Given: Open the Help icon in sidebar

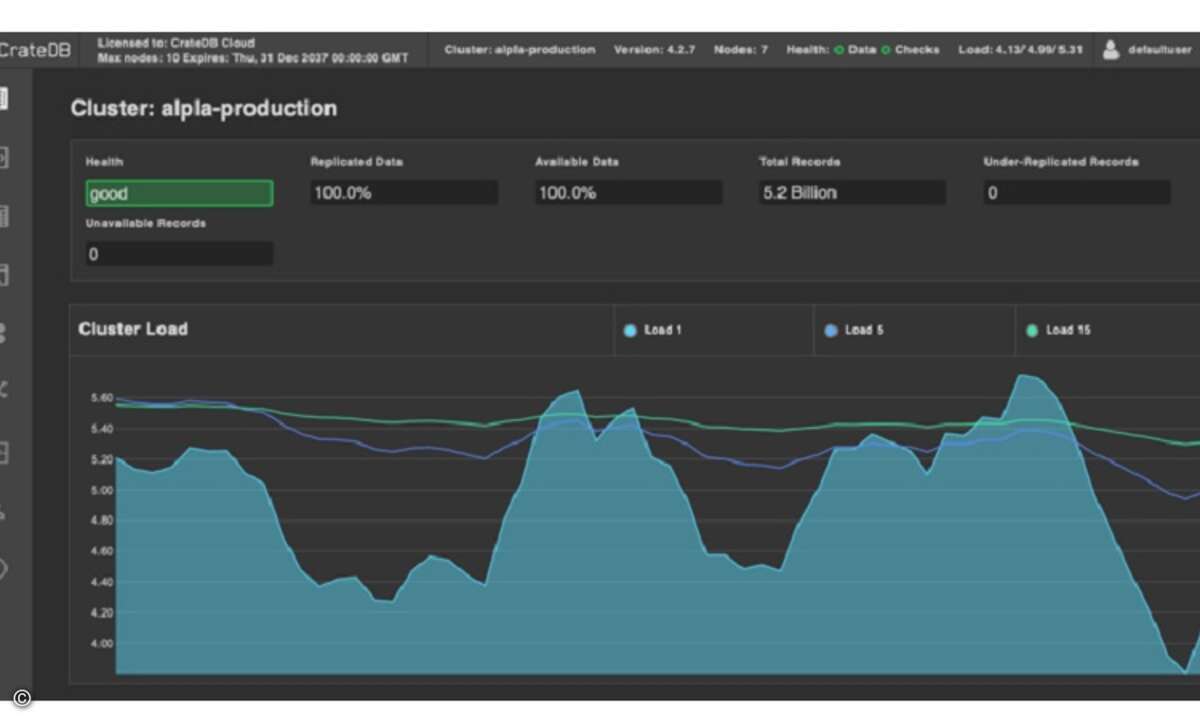Looking at the screenshot, I should pos(4,570).
